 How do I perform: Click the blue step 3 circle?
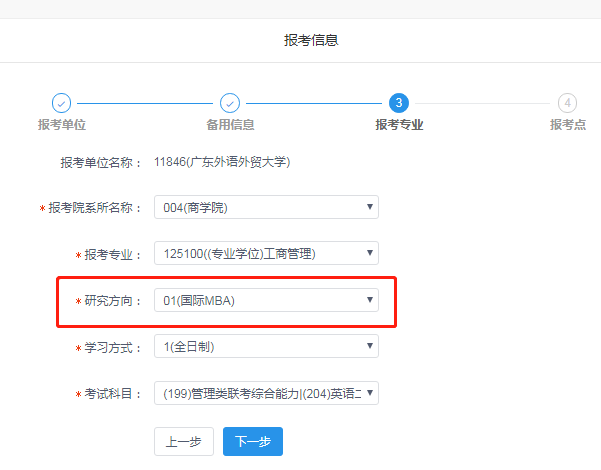[x=399, y=103]
